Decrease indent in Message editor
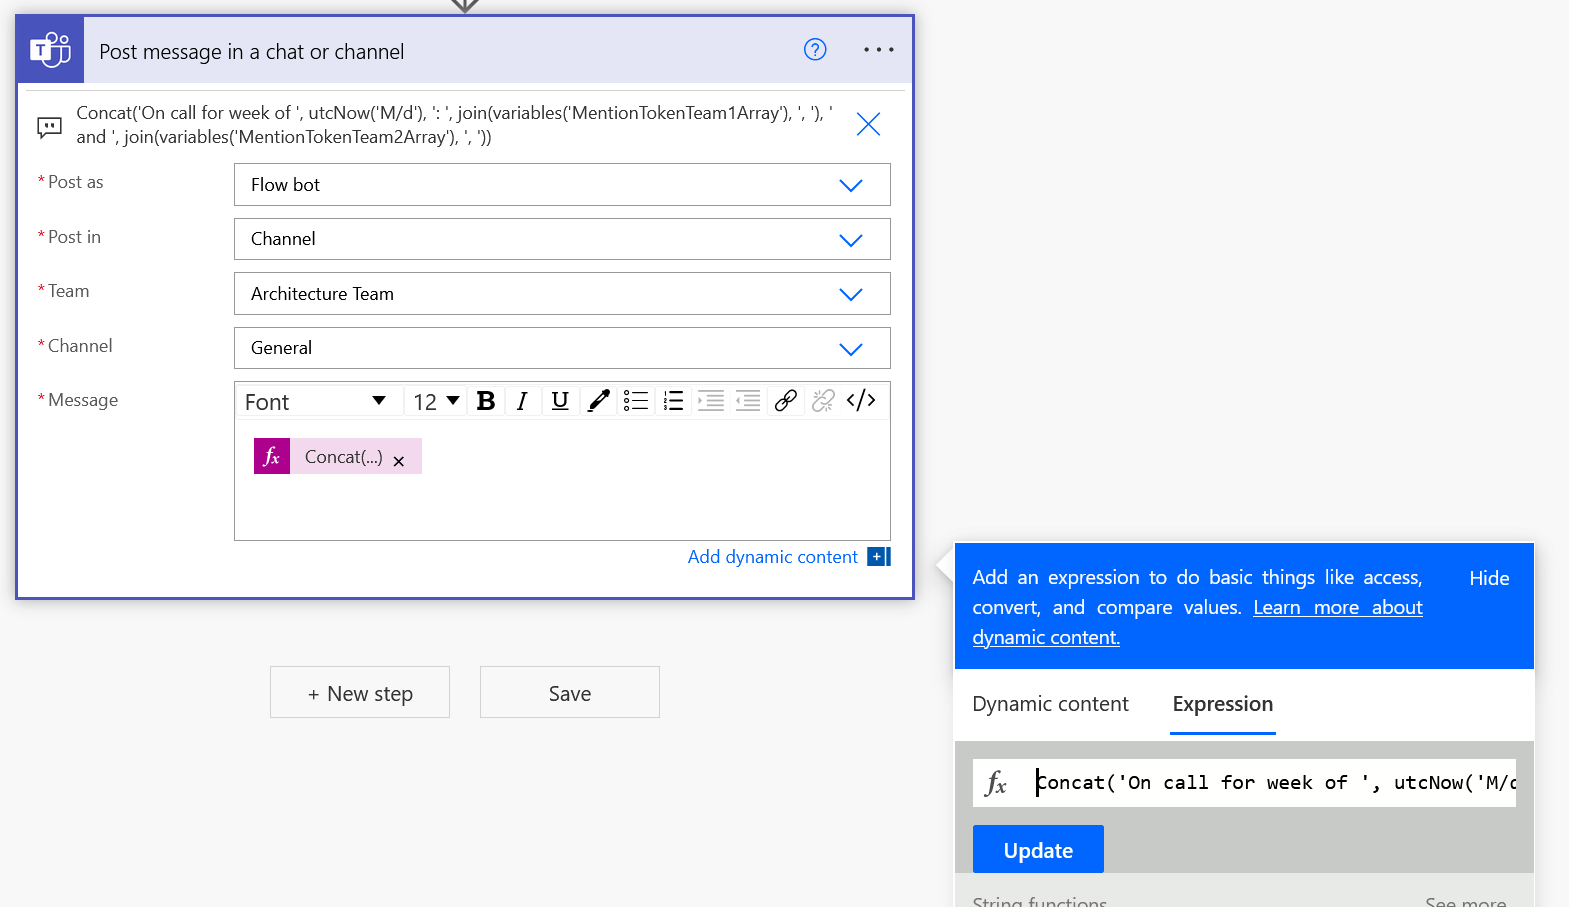Viewport: 1569px width, 907px height. [x=748, y=401]
